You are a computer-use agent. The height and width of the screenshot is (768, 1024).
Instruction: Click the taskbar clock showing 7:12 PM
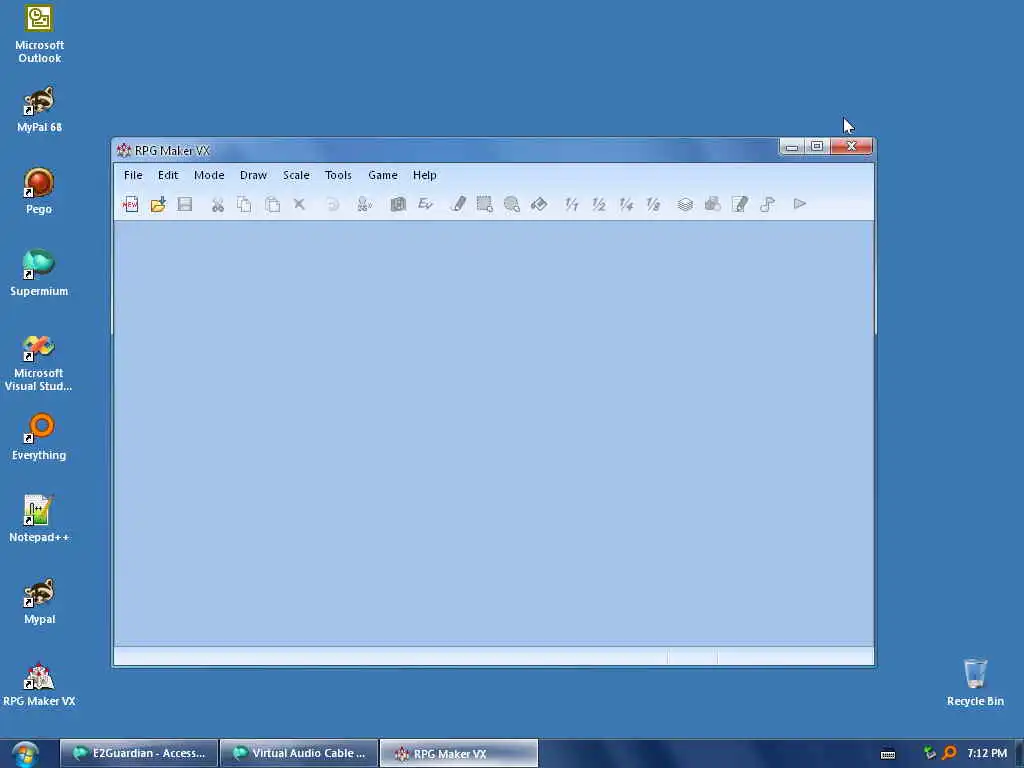pos(987,753)
